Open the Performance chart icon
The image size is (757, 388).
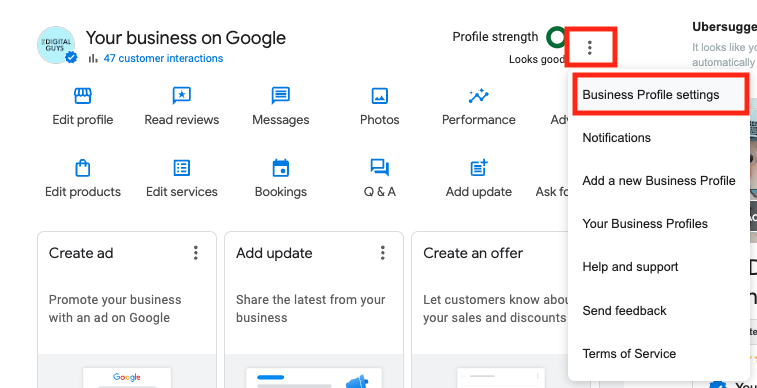click(x=478, y=96)
